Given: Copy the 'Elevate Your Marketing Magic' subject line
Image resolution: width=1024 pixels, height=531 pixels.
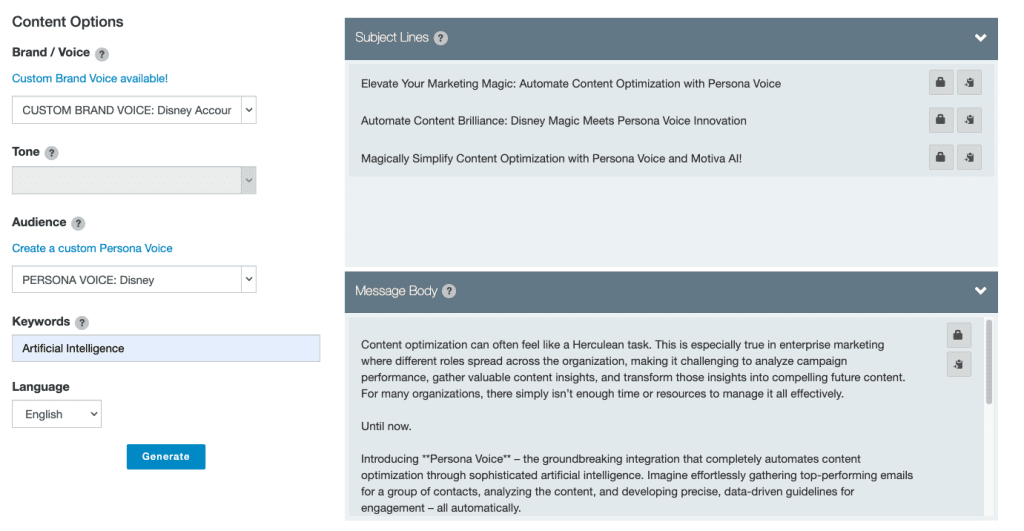Looking at the screenshot, I should coord(969,83).
